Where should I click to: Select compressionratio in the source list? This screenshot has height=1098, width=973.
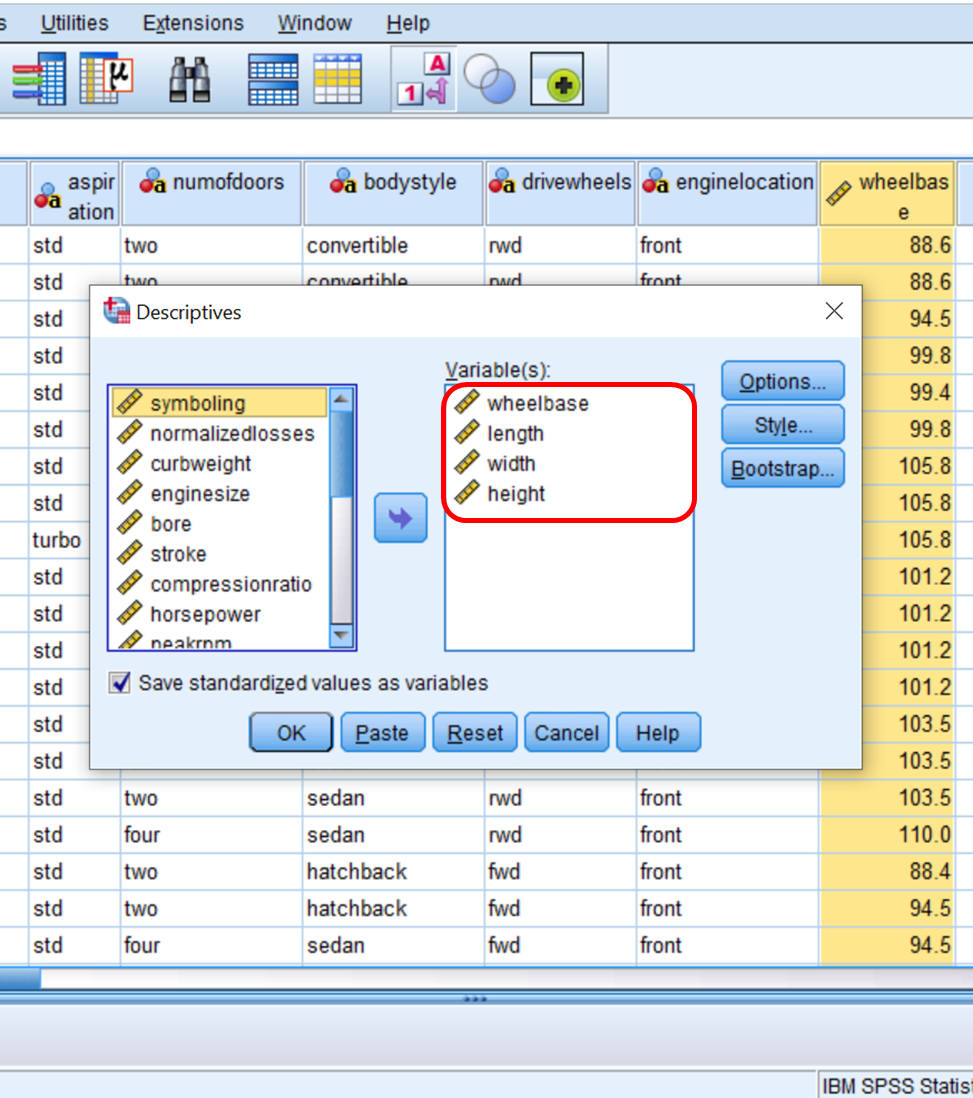tap(219, 584)
